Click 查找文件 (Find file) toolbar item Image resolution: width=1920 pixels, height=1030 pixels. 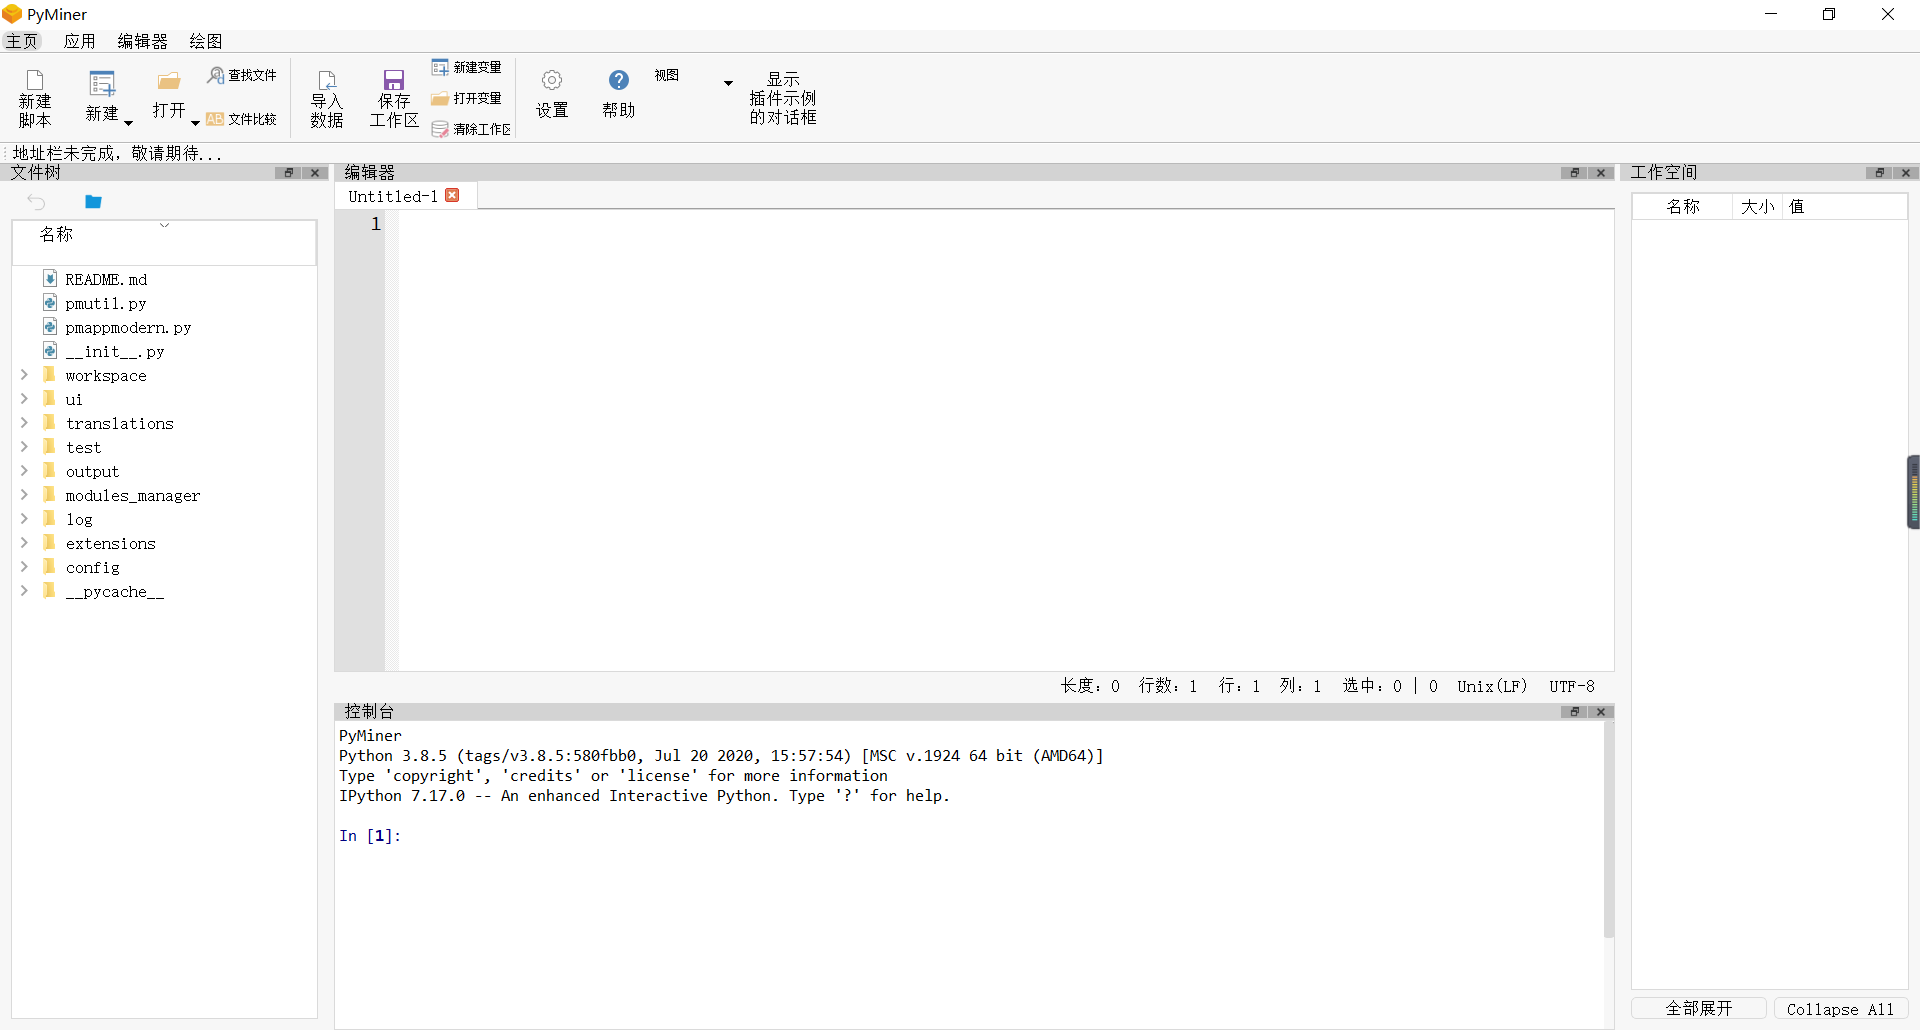242,75
